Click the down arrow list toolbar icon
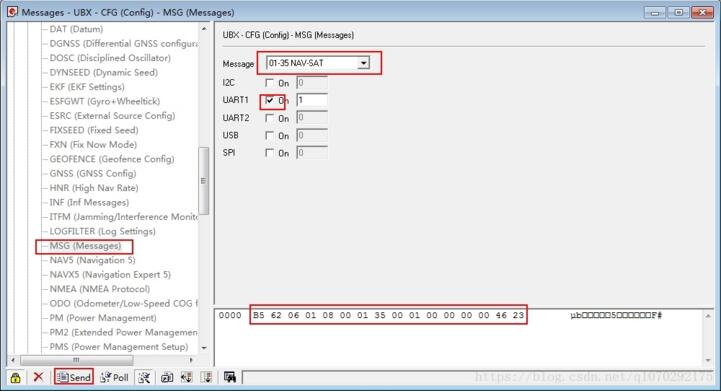 pos(206,377)
